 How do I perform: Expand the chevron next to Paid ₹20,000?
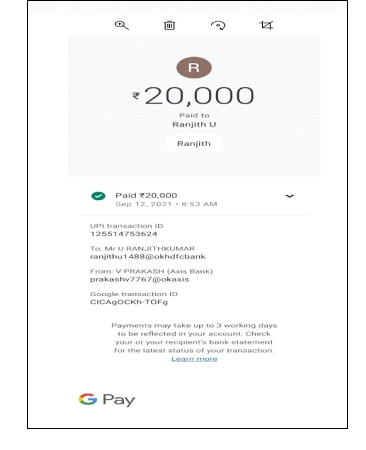pyautogui.click(x=290, y=196)
